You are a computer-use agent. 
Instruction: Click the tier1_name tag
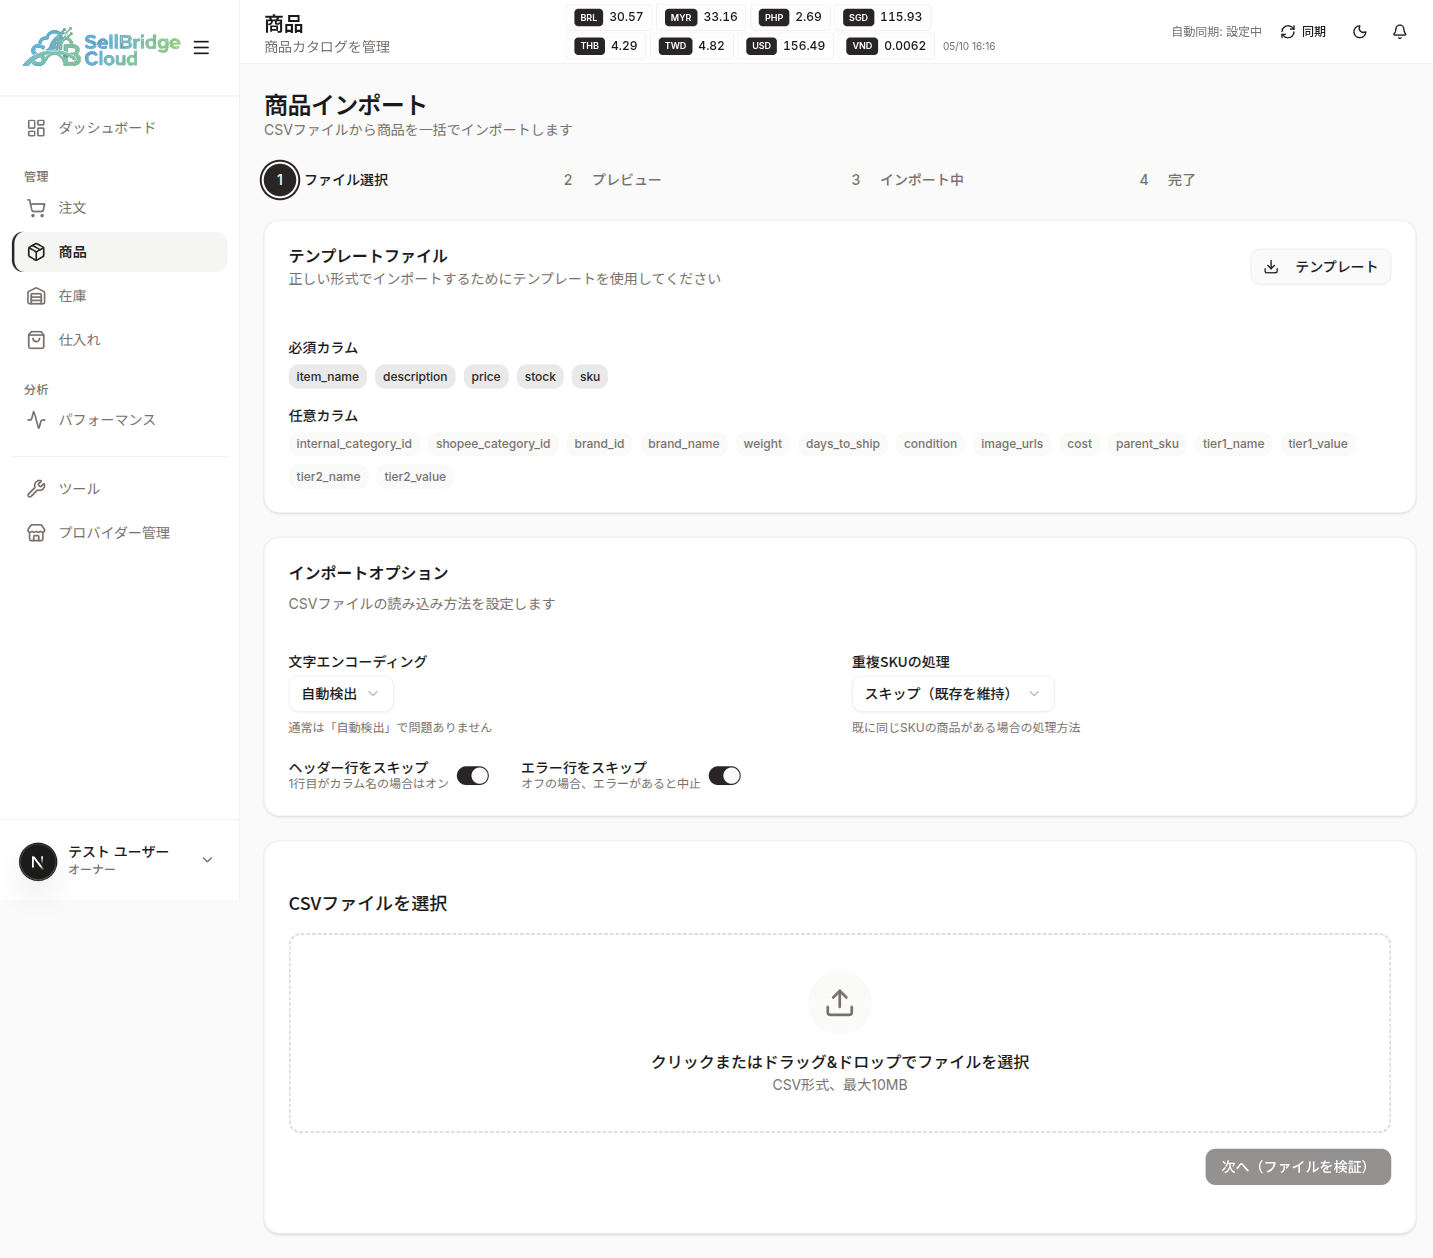1233,444
